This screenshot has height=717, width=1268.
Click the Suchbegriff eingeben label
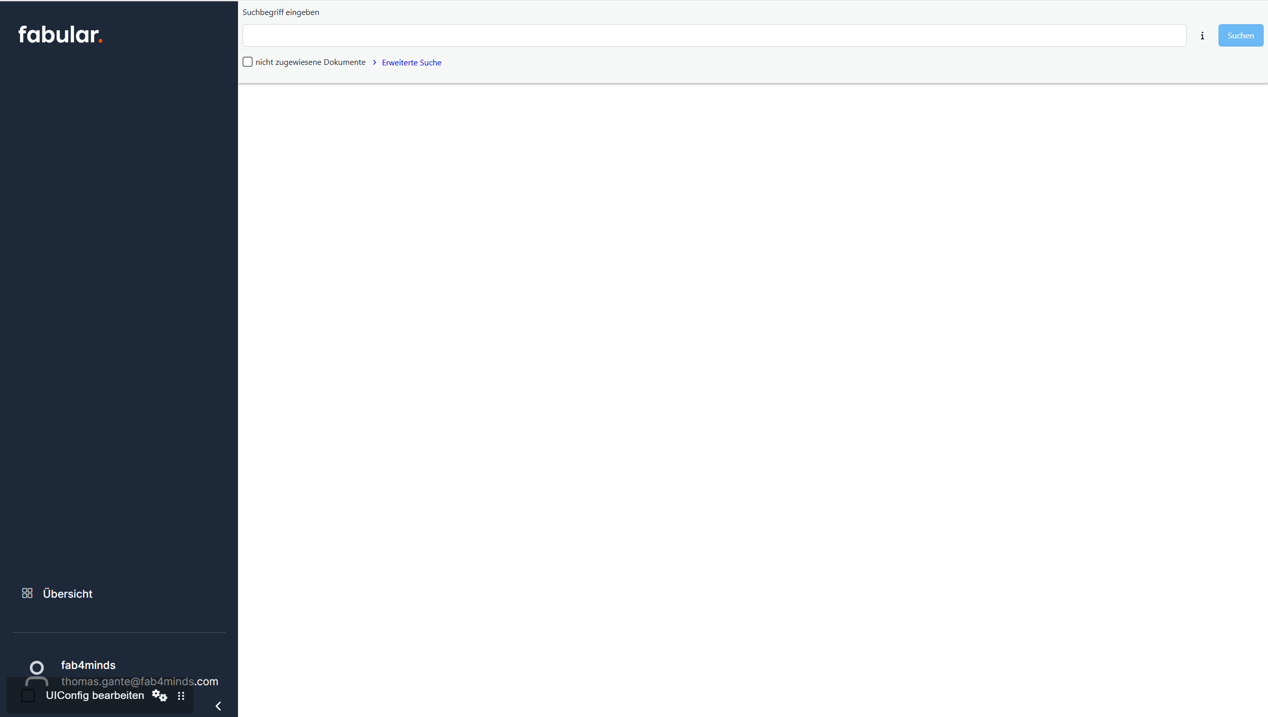pyautogui.click(x=280, y=12)
